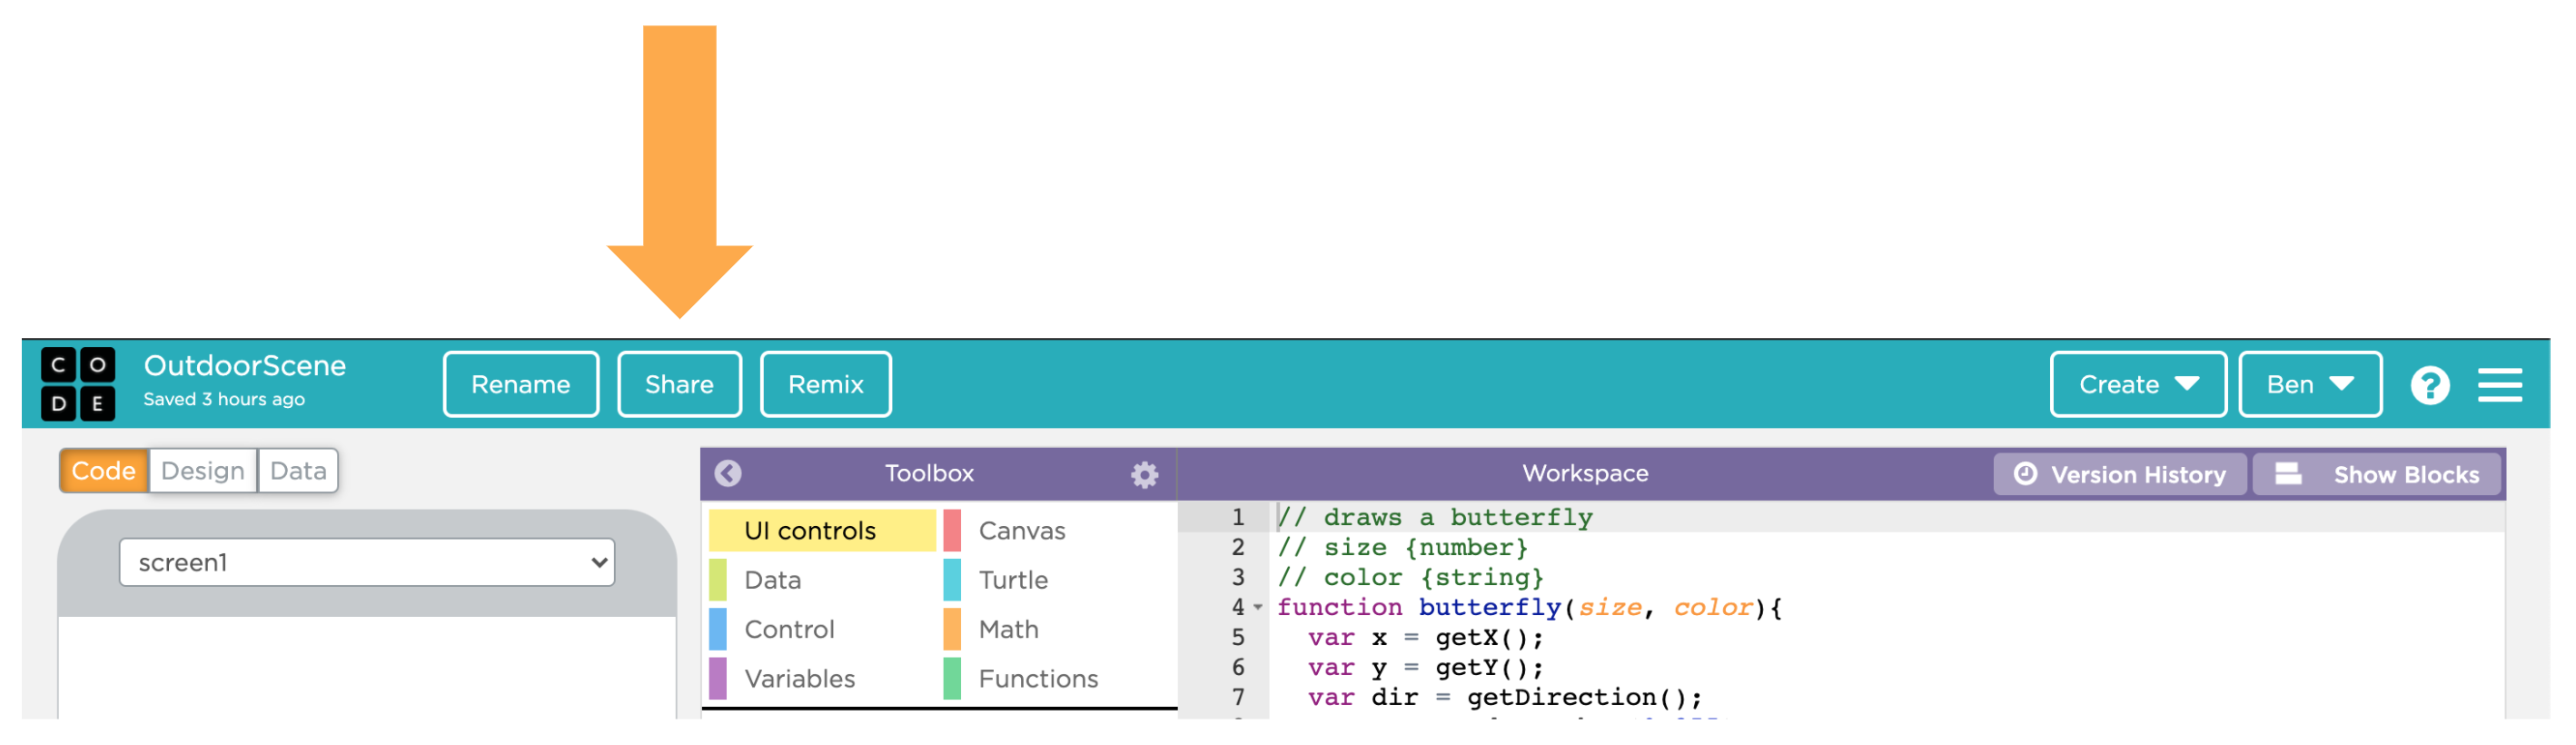Open Toolbox settings gear icon
The image size is (2576, 745).
1144,474
